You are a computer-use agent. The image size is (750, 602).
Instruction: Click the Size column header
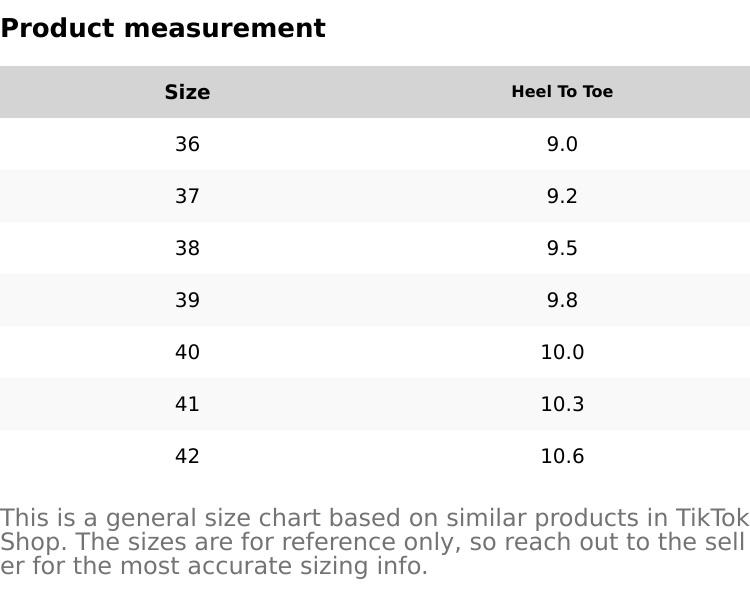pyautogui.click(x=187, y=92)
